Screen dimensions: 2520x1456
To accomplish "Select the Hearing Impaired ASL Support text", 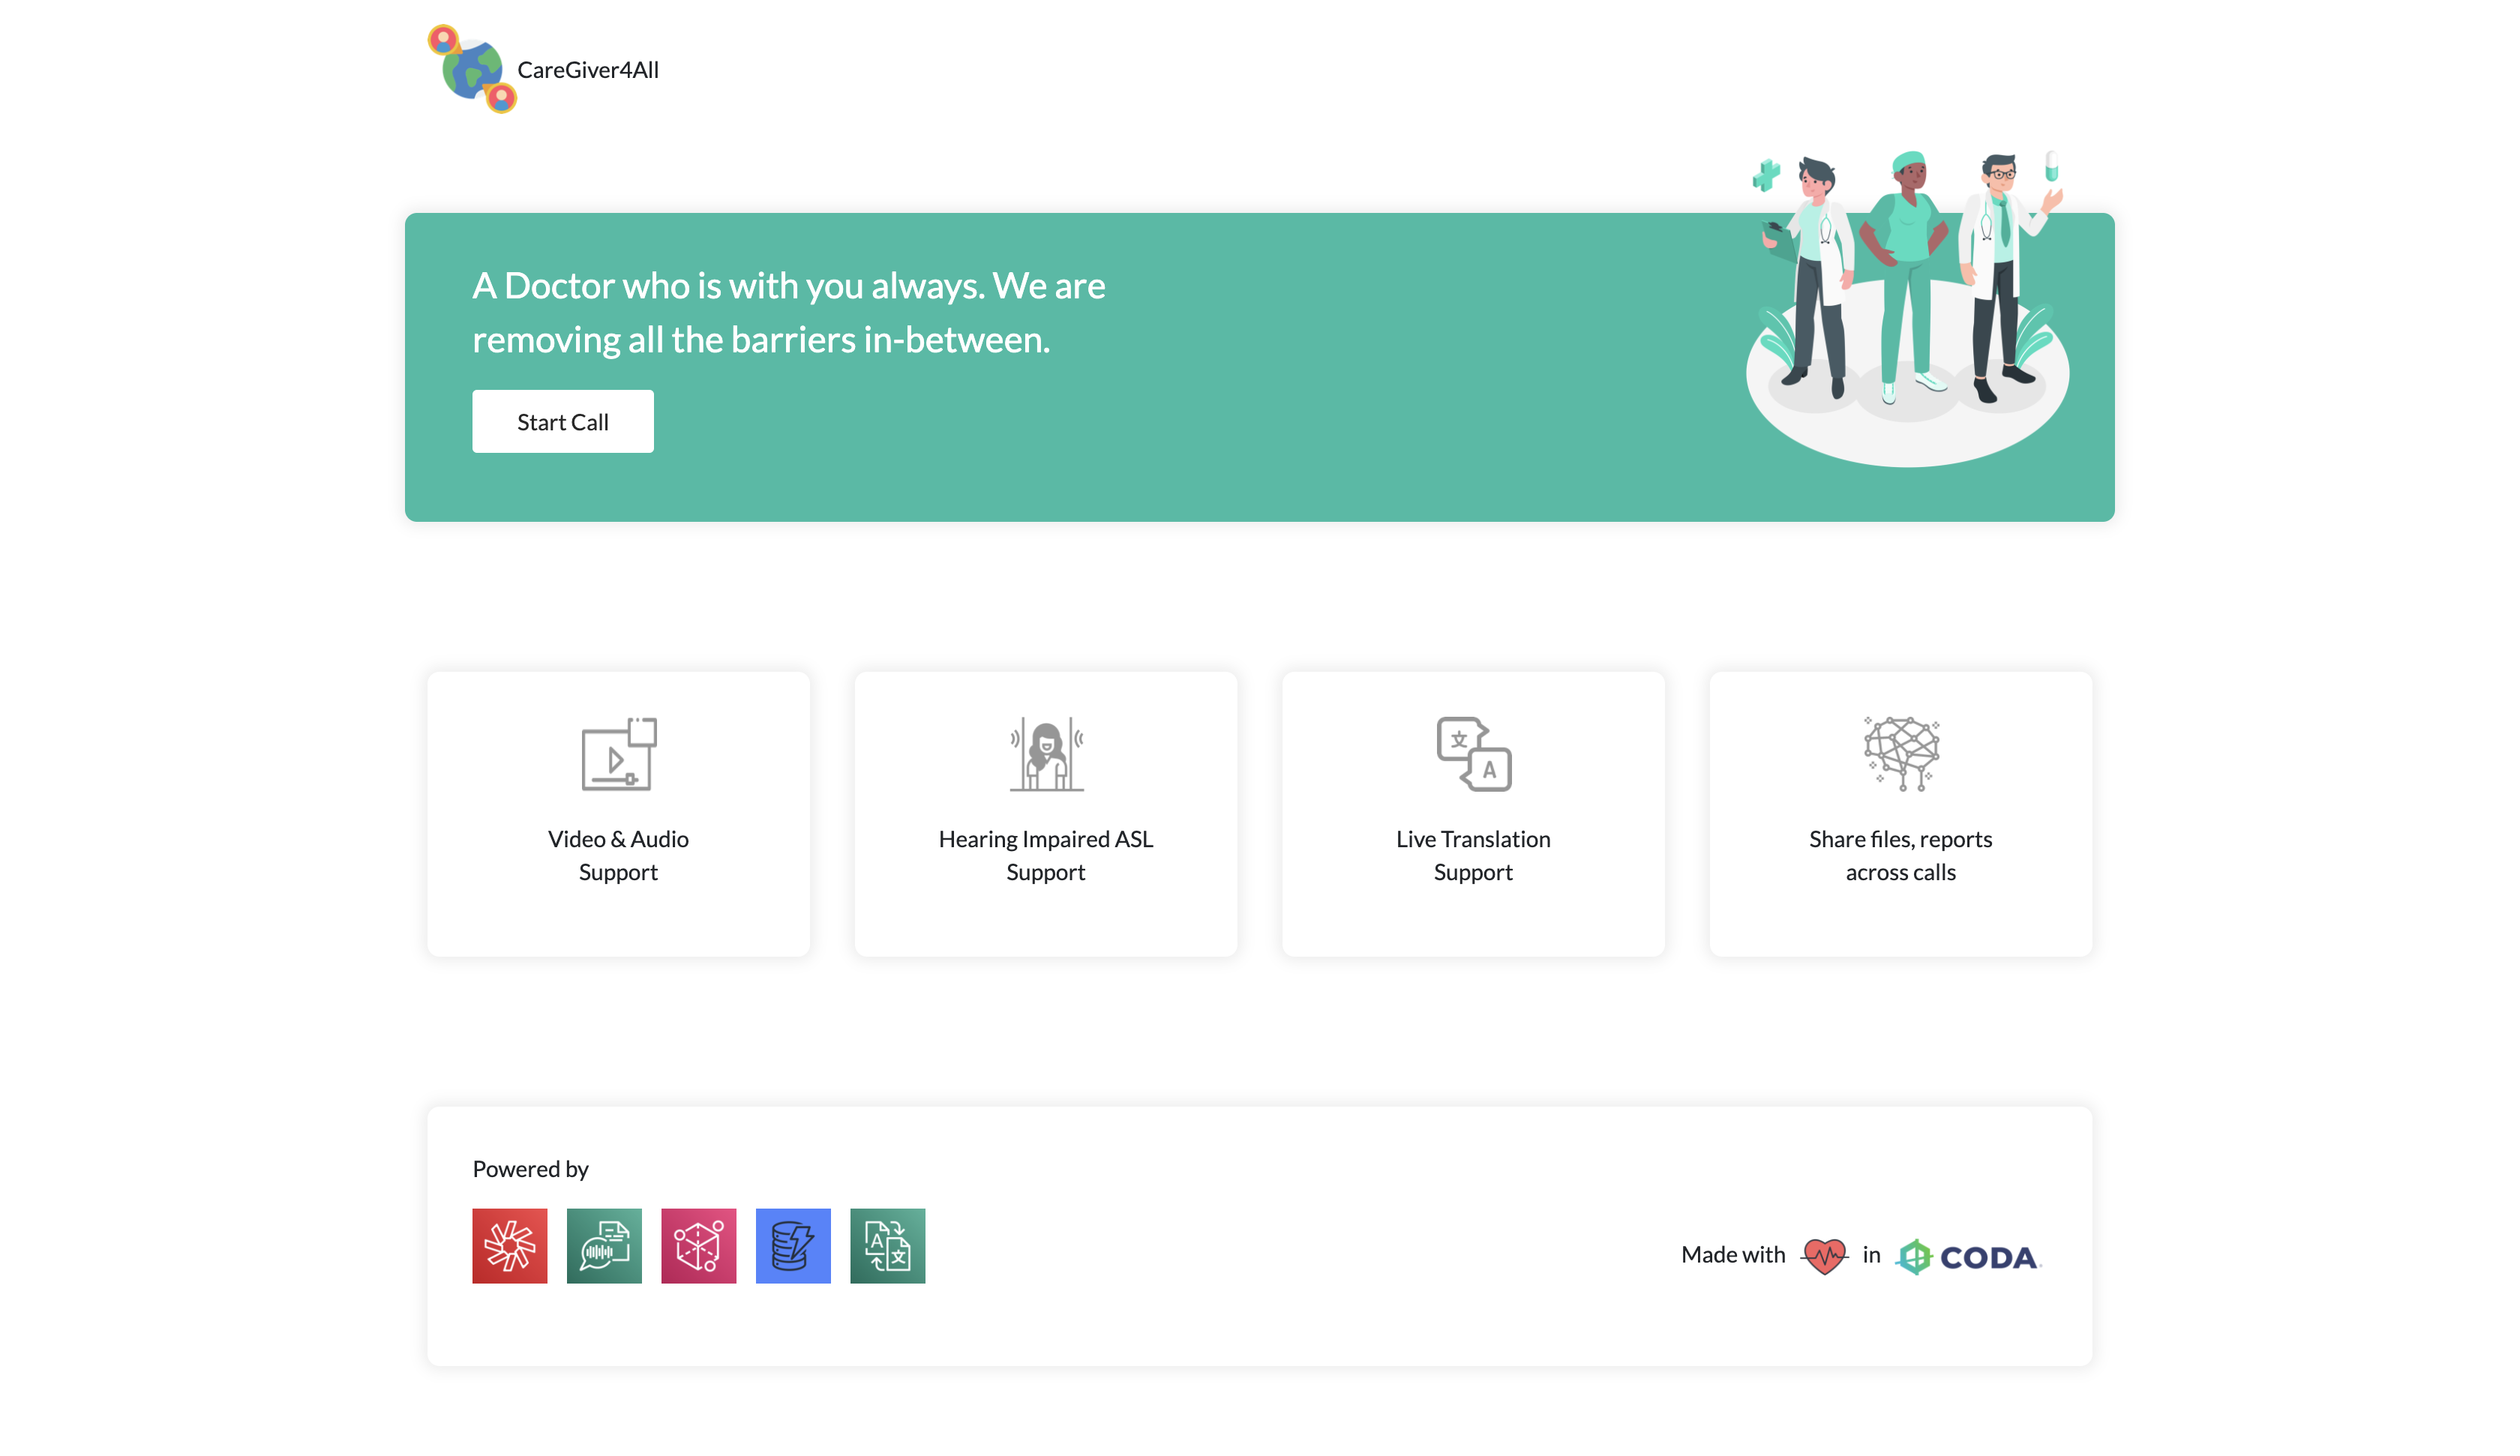I will click(x=1046, y=855).
